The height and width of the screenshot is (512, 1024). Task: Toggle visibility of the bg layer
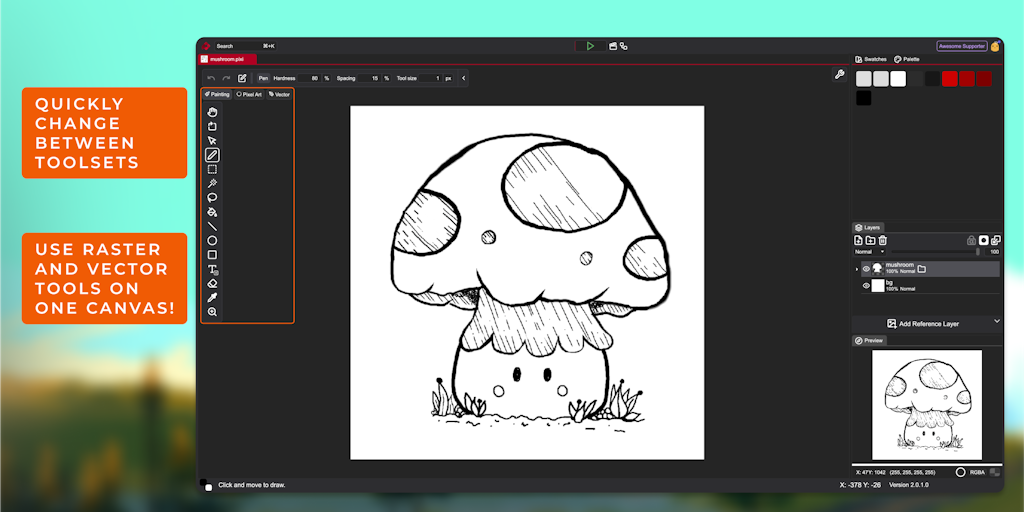point(866,286)
